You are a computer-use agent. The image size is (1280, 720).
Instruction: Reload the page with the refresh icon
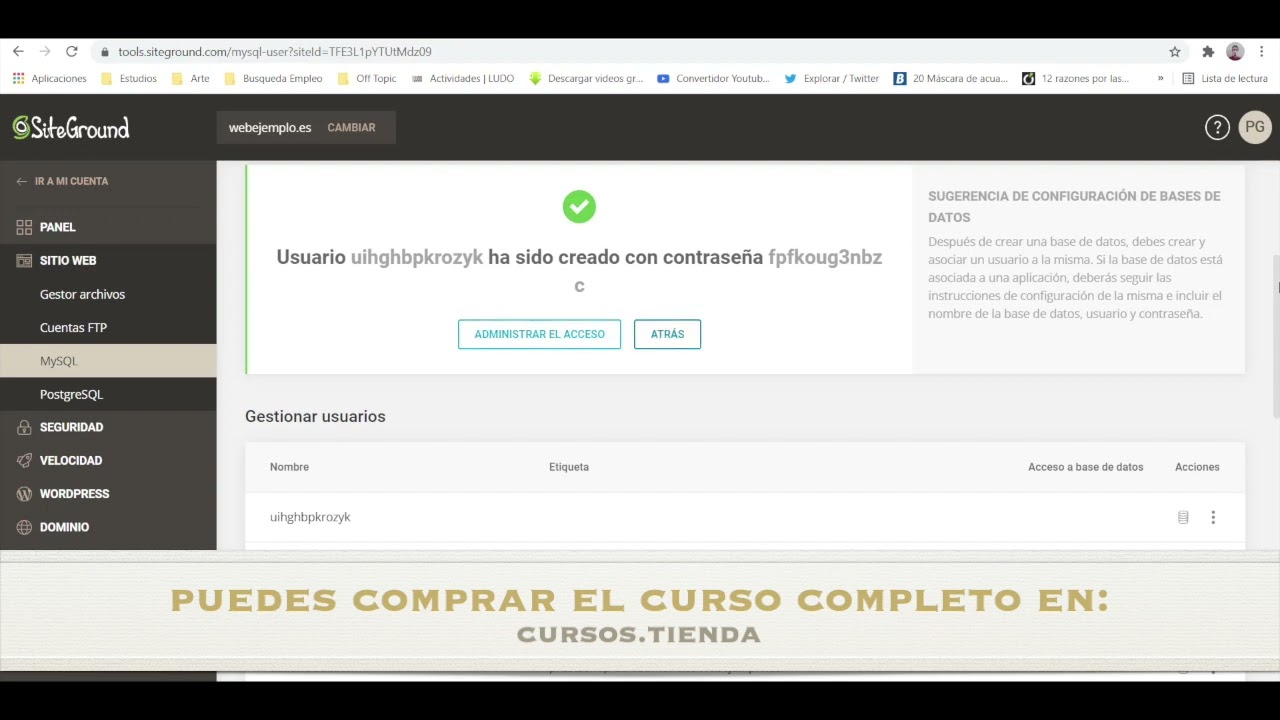72,51
